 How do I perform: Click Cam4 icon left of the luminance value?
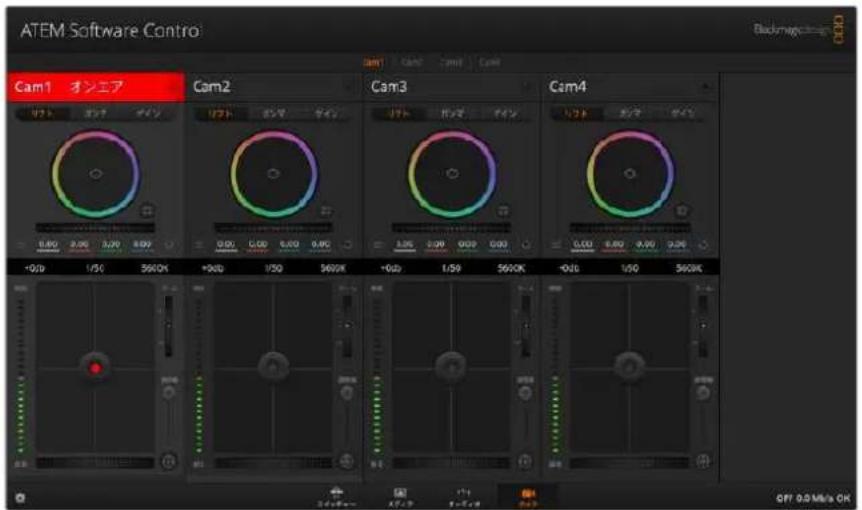tap(556, 245)
